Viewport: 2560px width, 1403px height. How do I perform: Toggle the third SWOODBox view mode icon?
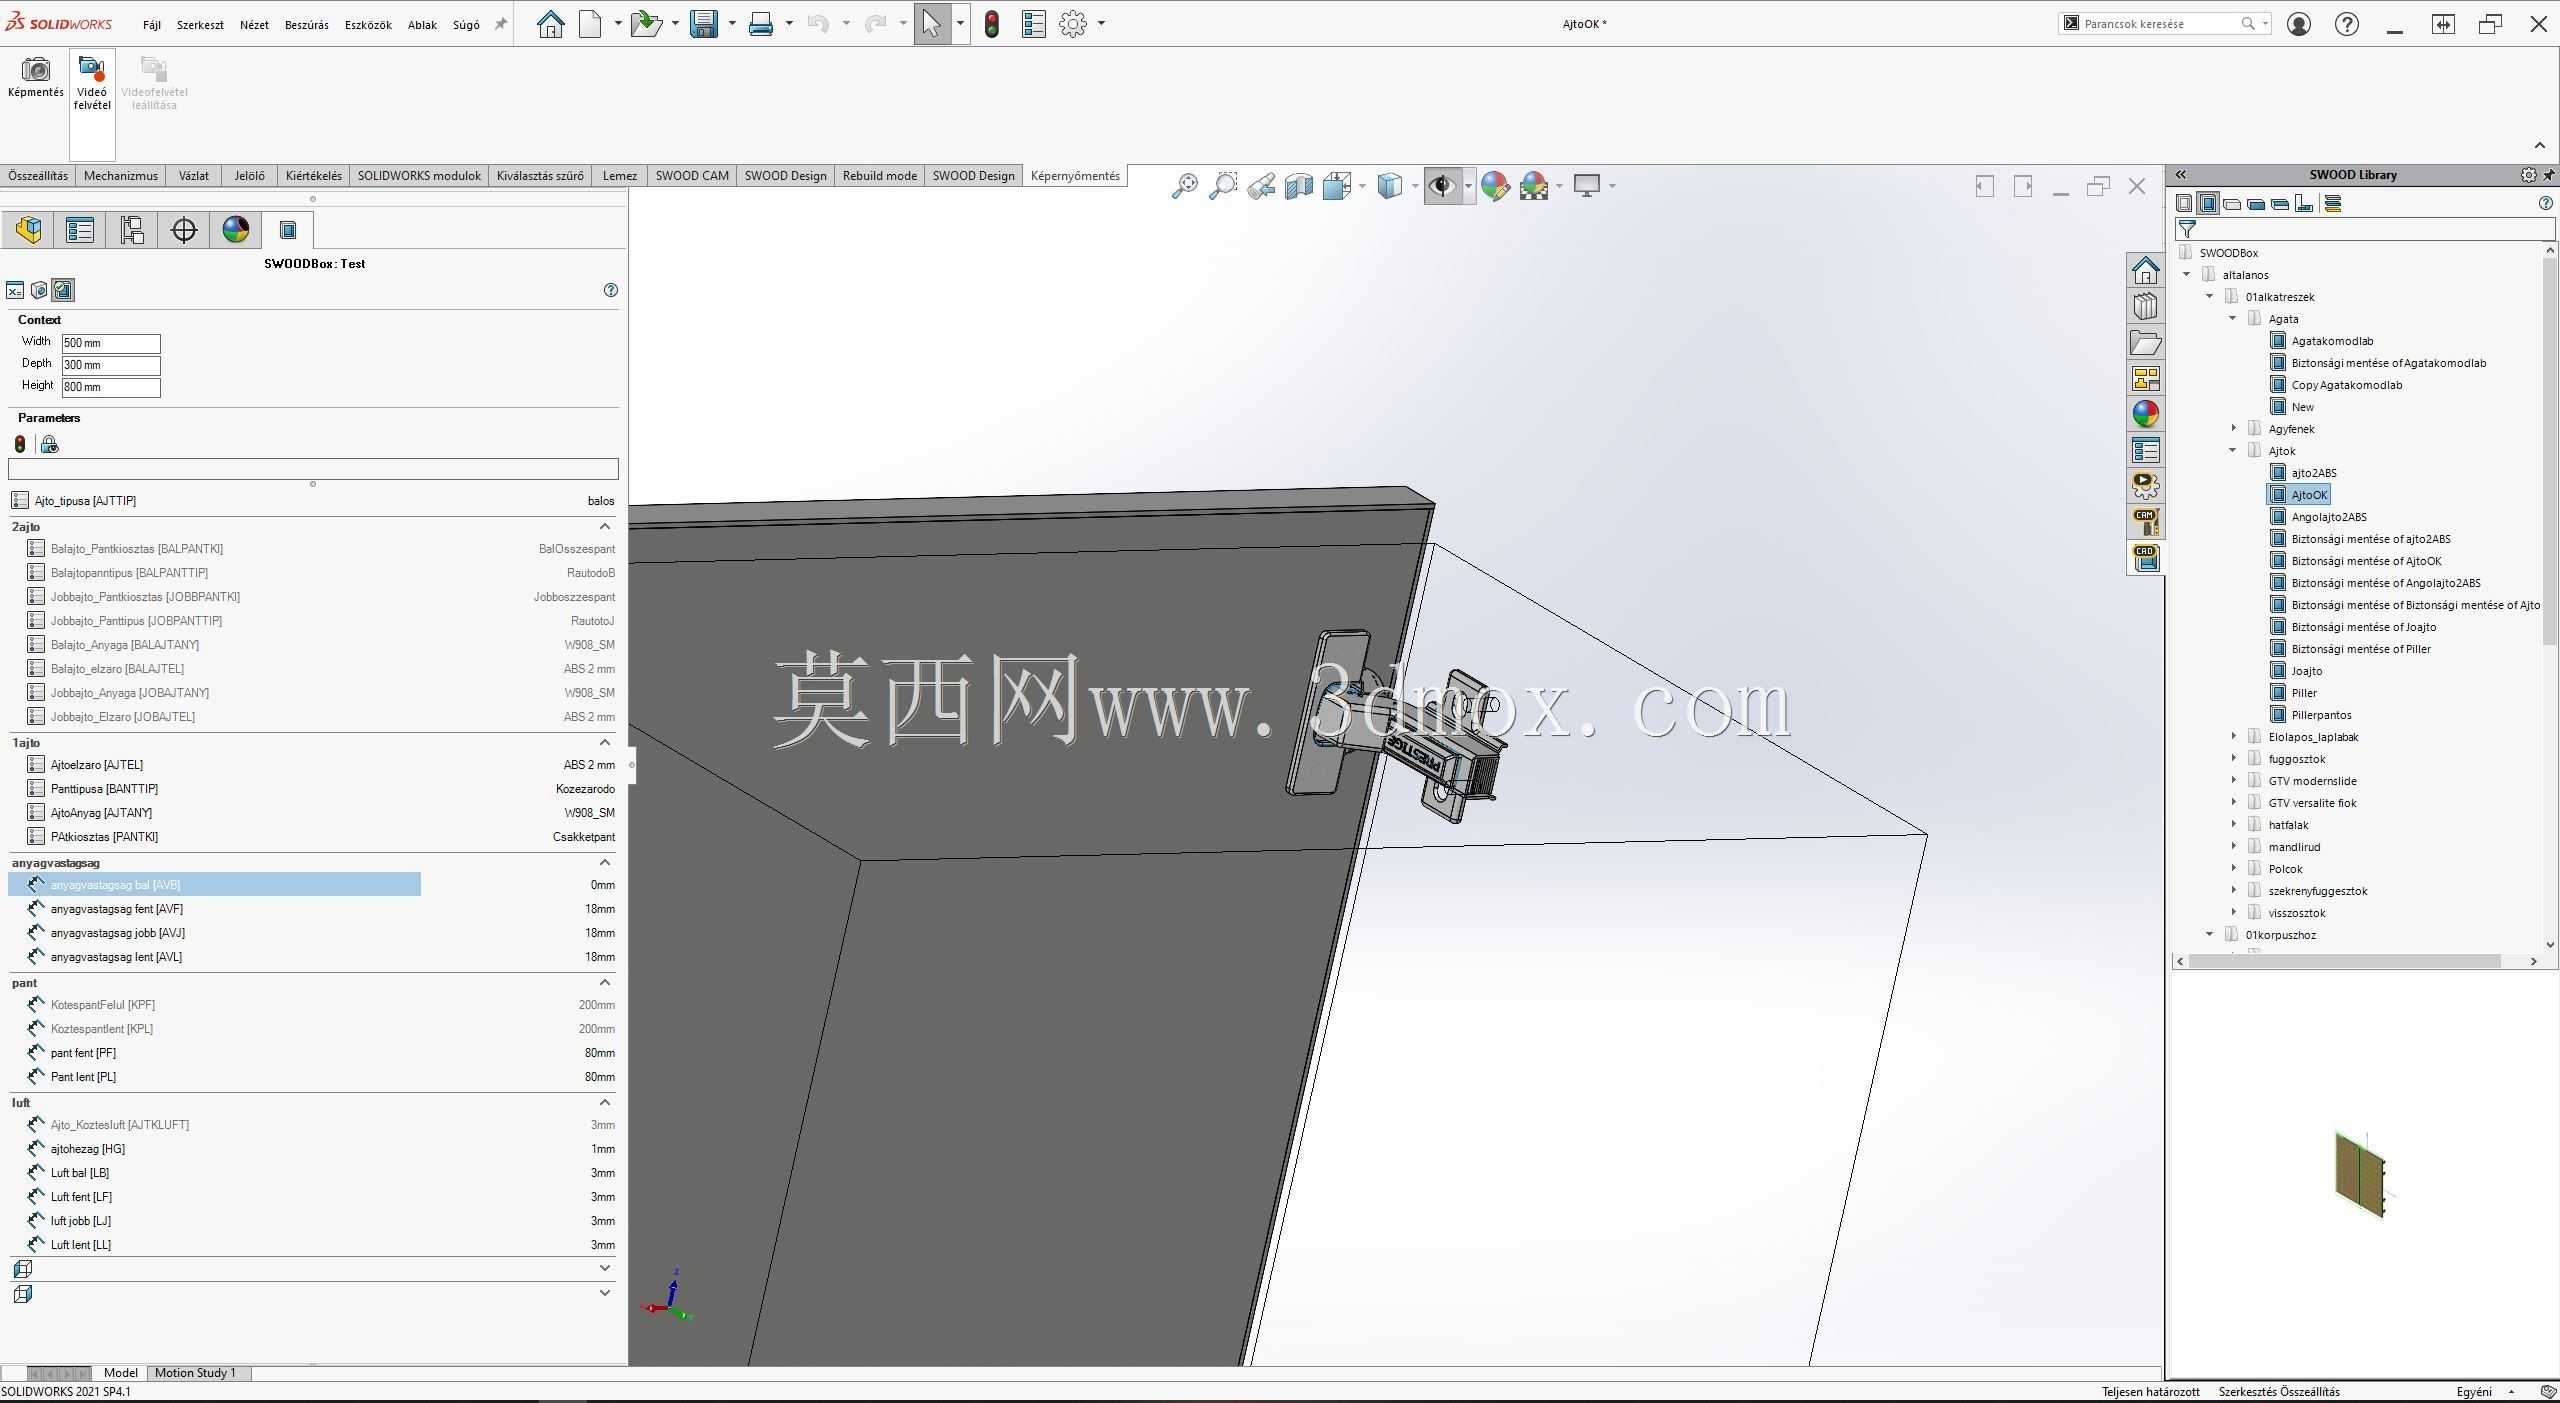(63, 290)
